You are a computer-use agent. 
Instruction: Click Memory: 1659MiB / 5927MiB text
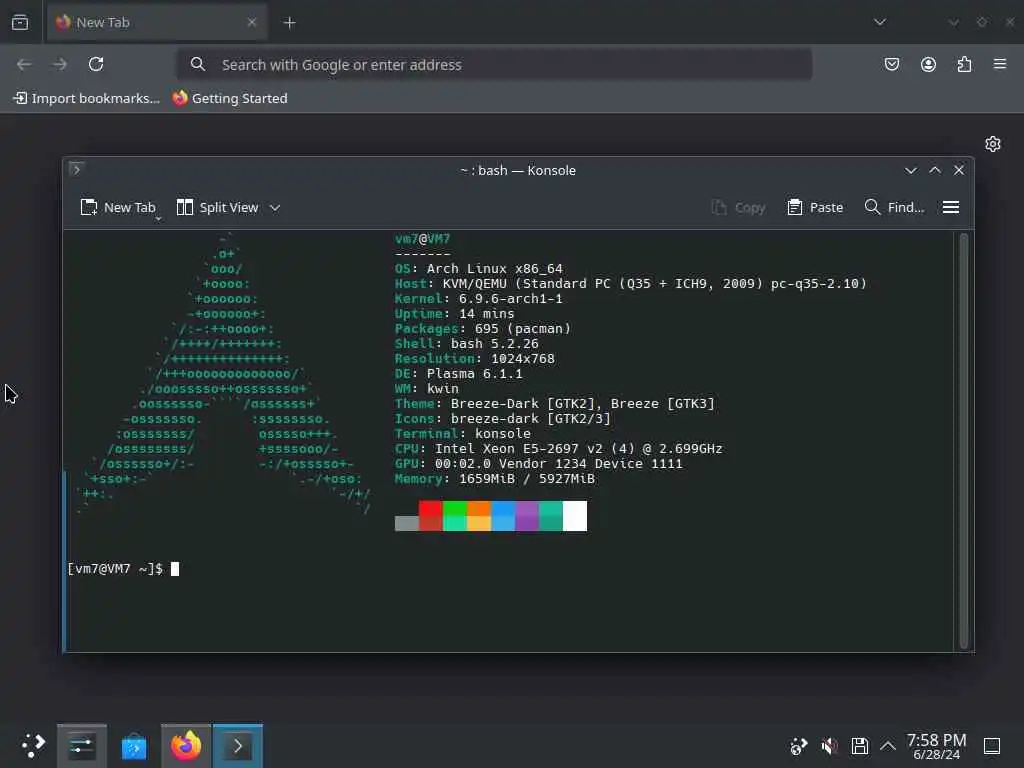[494, 479]
